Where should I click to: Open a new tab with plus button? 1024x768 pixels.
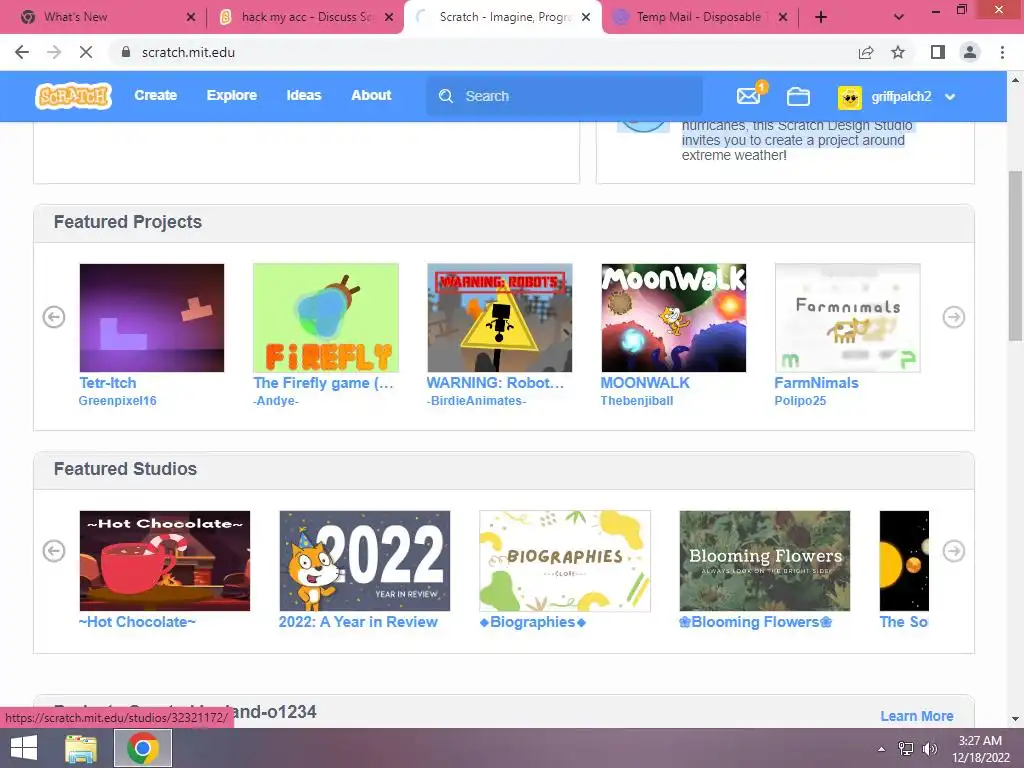click(x=821, y=17)
